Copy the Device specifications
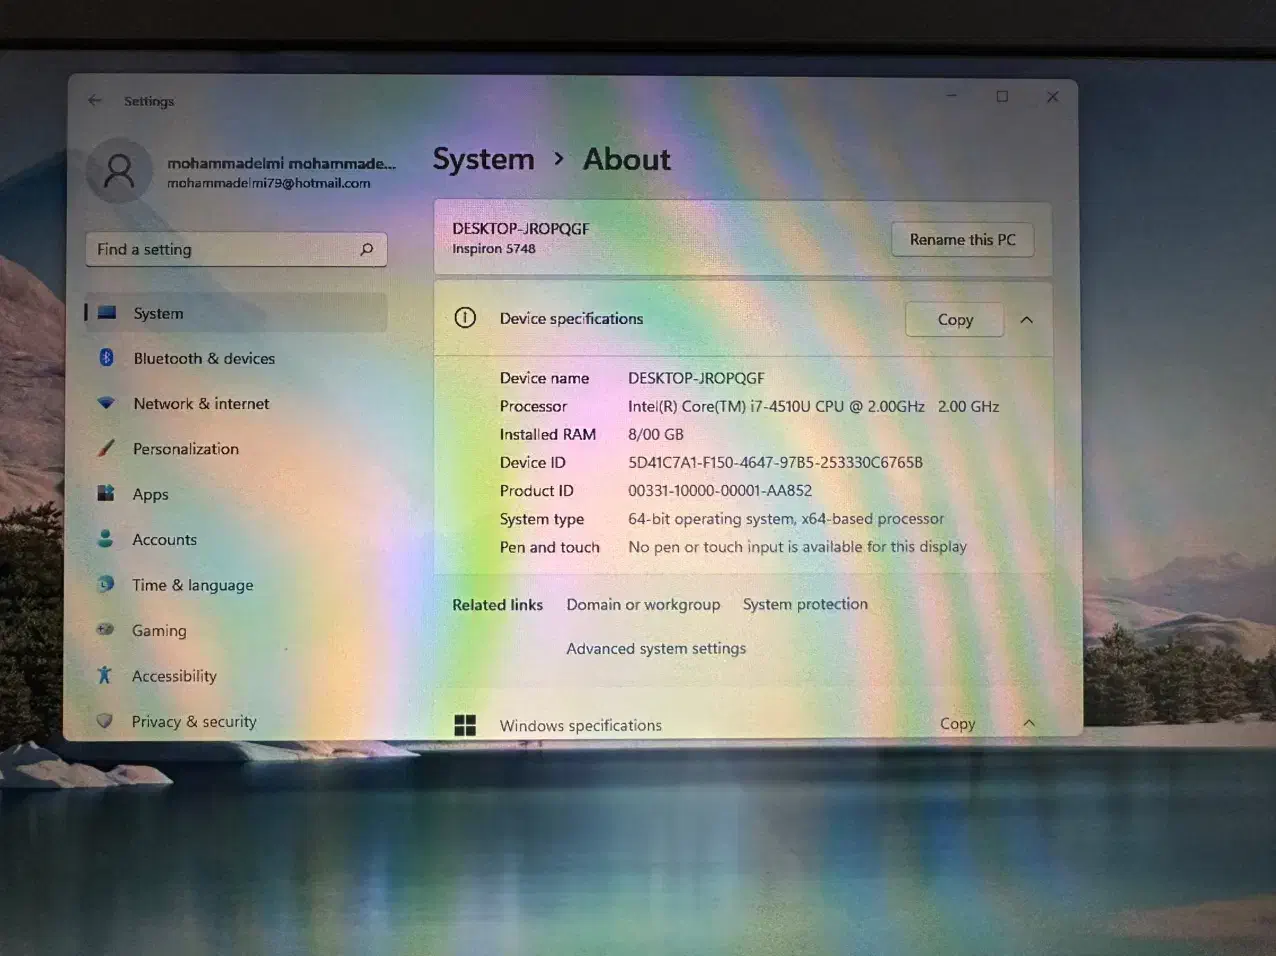 click(x=955, y=319)
